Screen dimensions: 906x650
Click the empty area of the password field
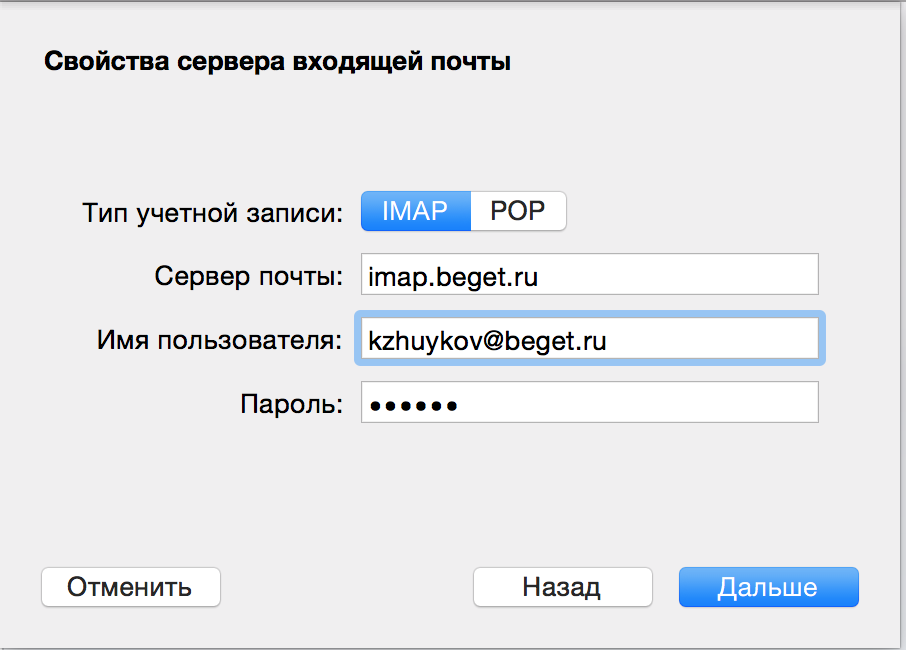tap(636, 402)
